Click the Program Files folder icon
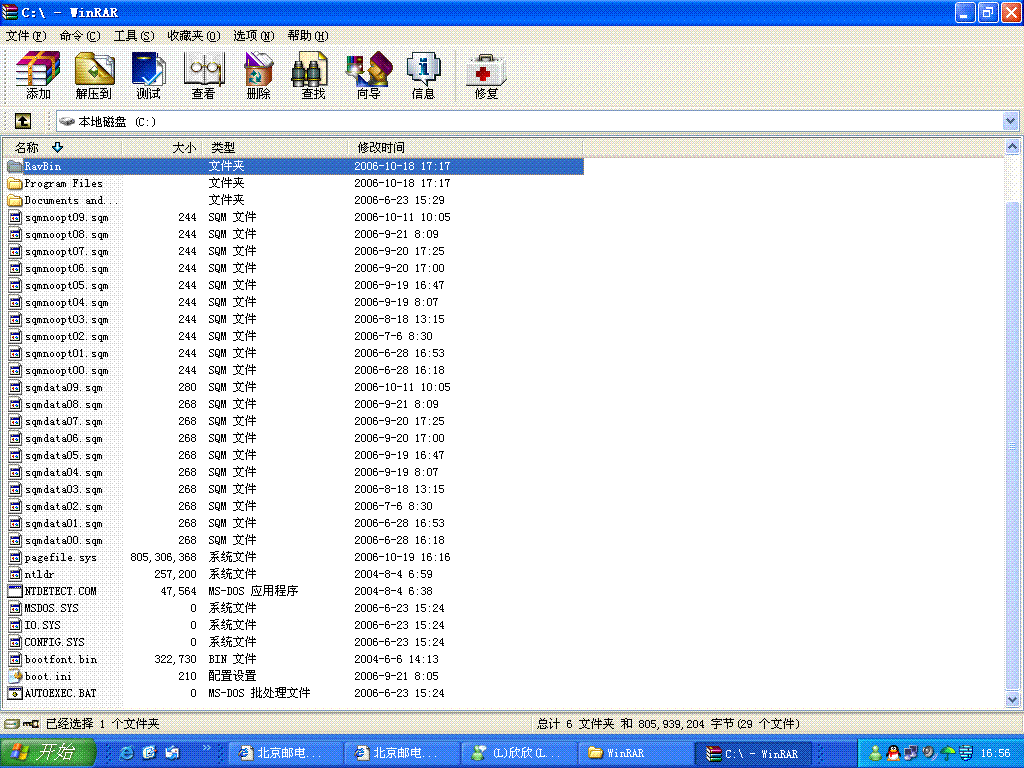 pos(14,184)
